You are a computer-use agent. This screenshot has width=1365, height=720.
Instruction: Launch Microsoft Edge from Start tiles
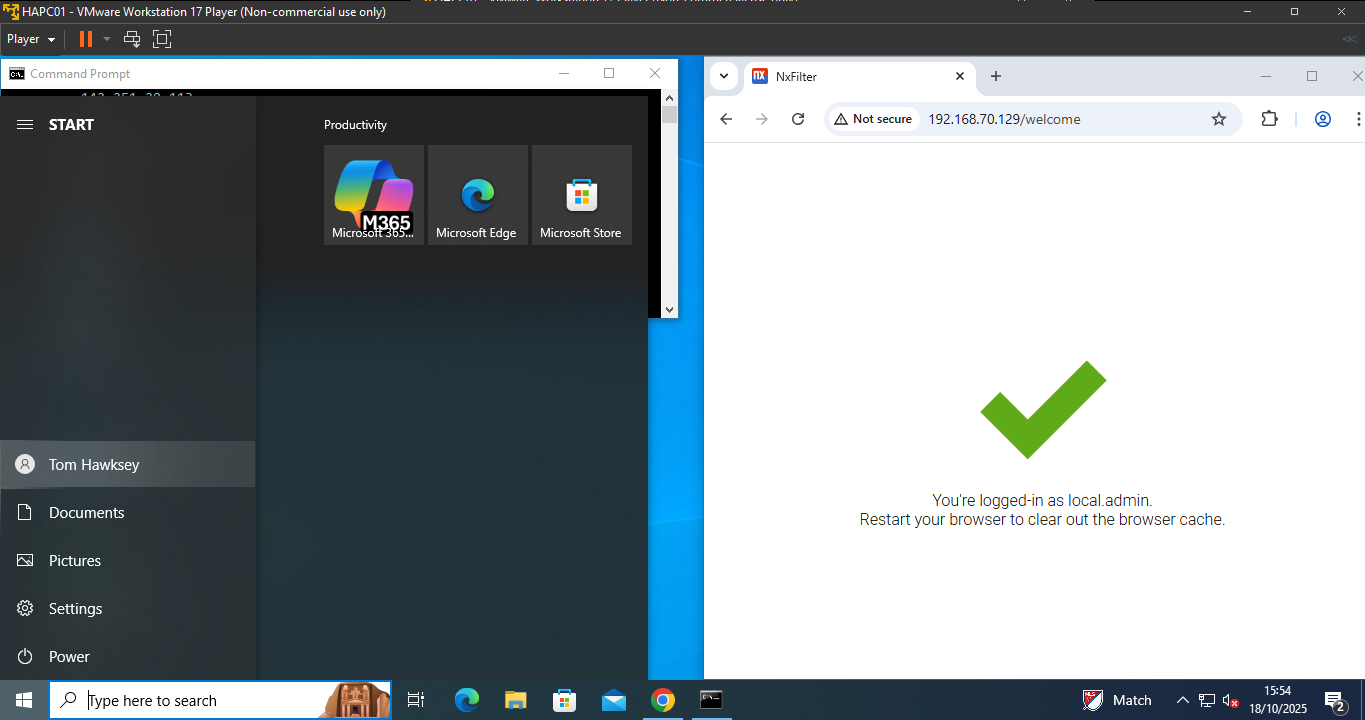477,195
